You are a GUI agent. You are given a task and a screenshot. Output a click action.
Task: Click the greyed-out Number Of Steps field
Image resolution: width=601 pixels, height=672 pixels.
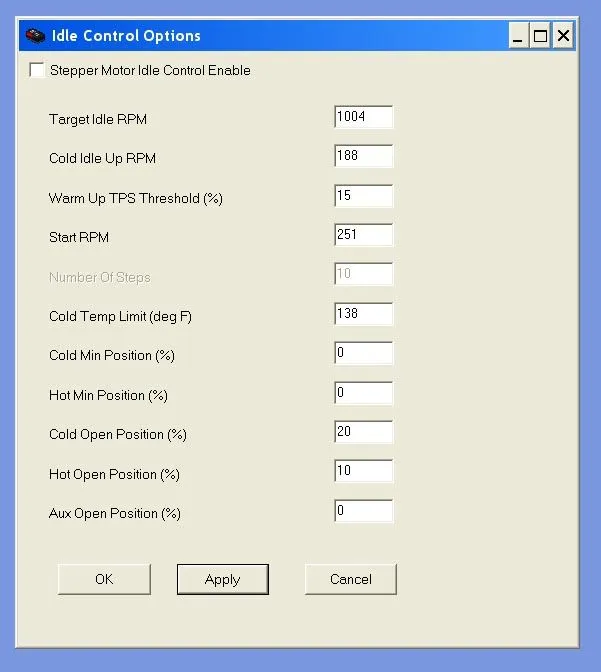(x=363, y=275)
